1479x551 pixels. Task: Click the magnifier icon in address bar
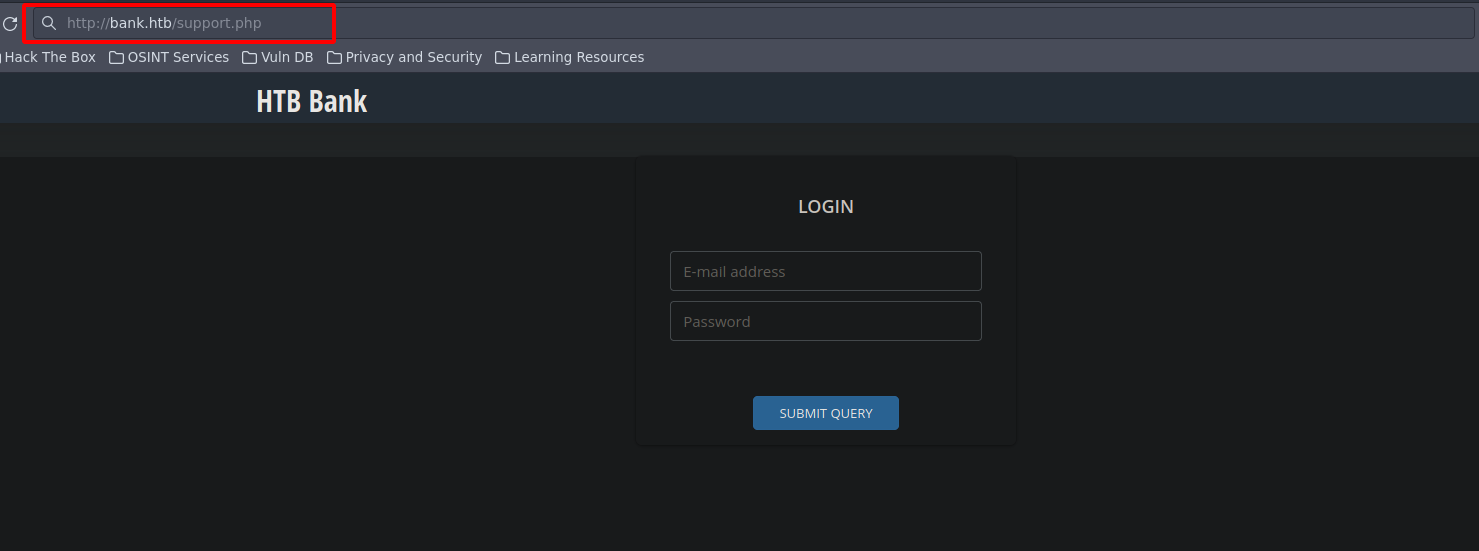point(48,23)
